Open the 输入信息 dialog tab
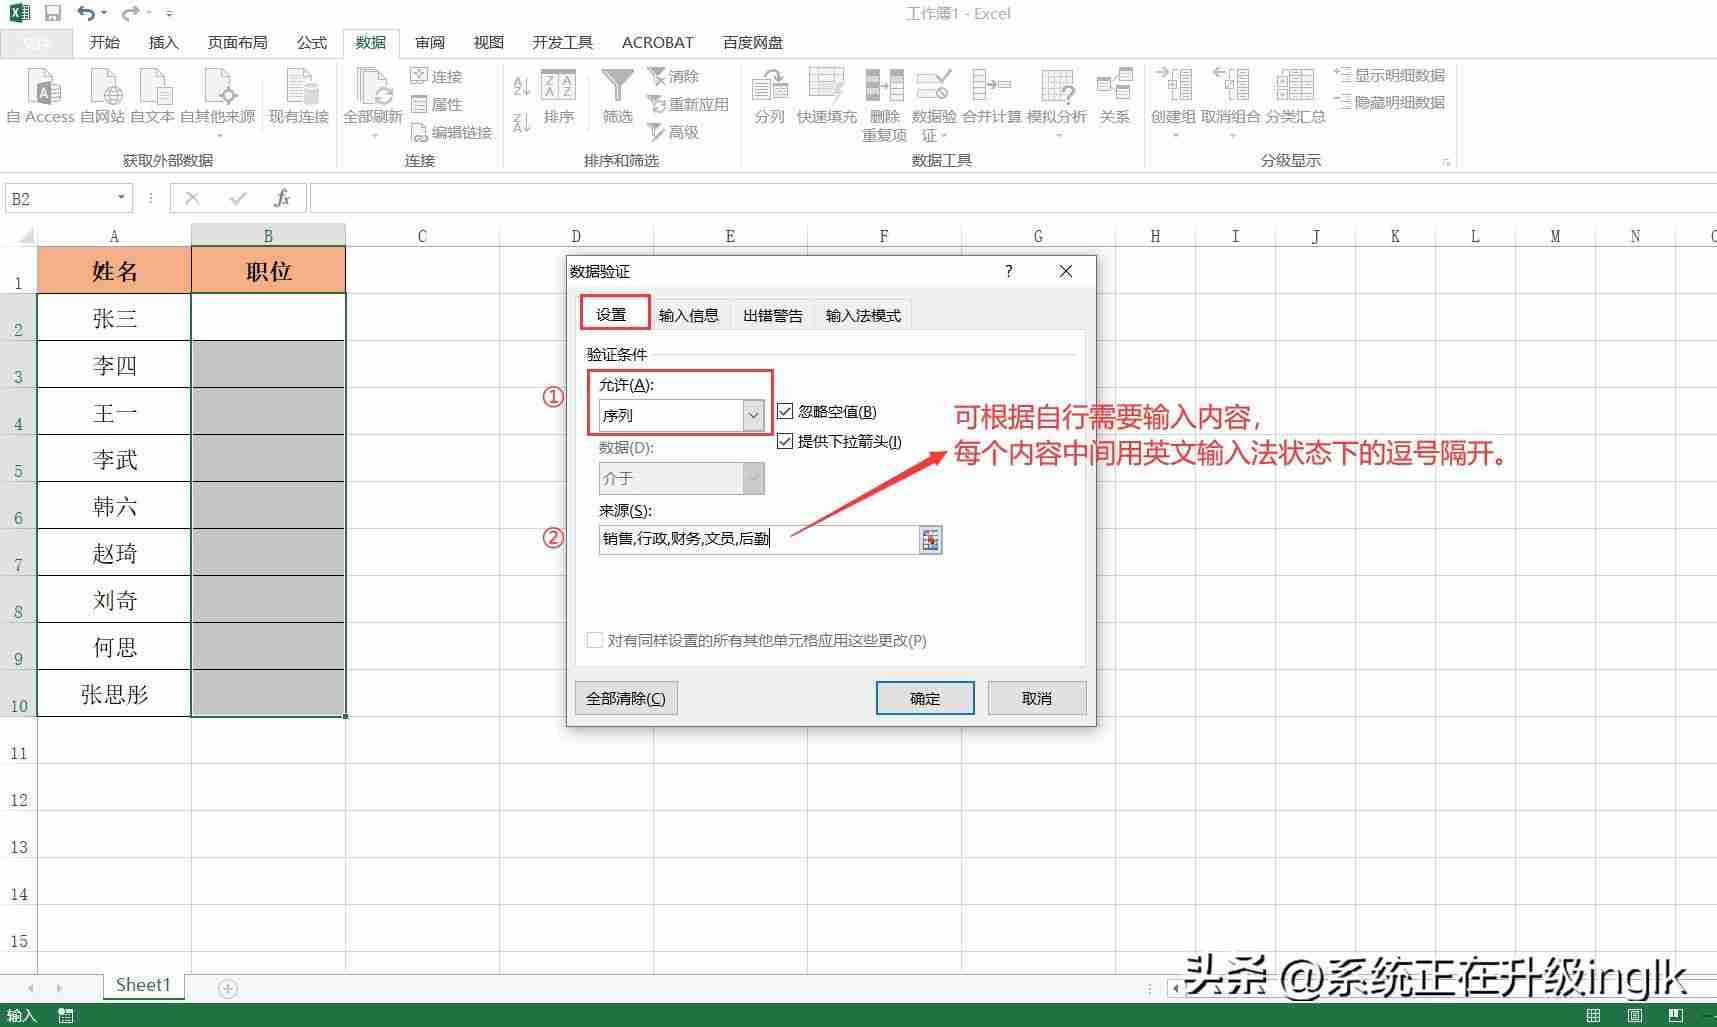The width and height of the screenshot is (1717, 1027). point(689,315)
